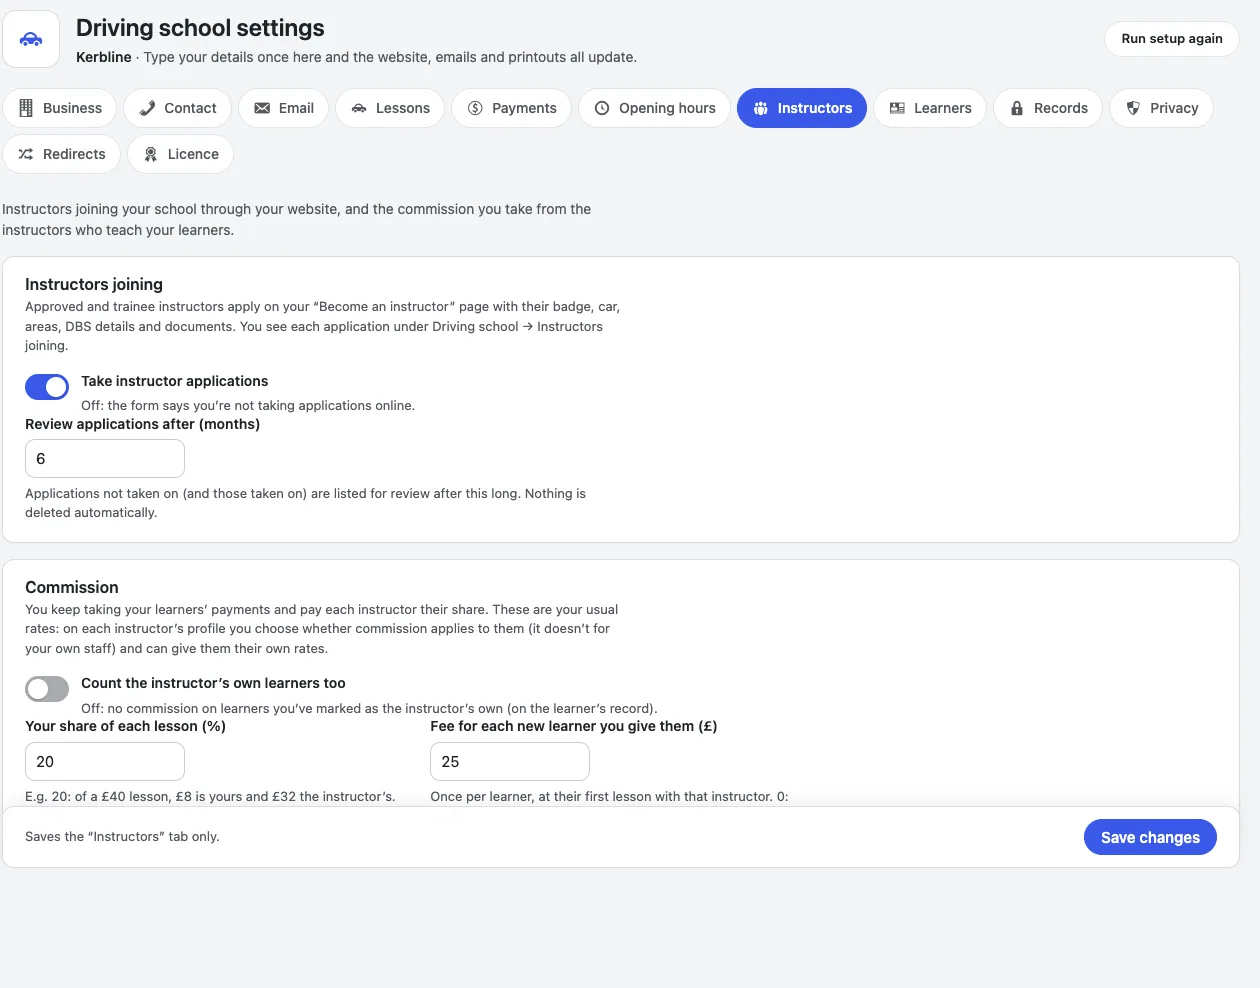
Task: Click the 'Once per learner, at their first lesson' hint
Action: (x=609, y=797)
